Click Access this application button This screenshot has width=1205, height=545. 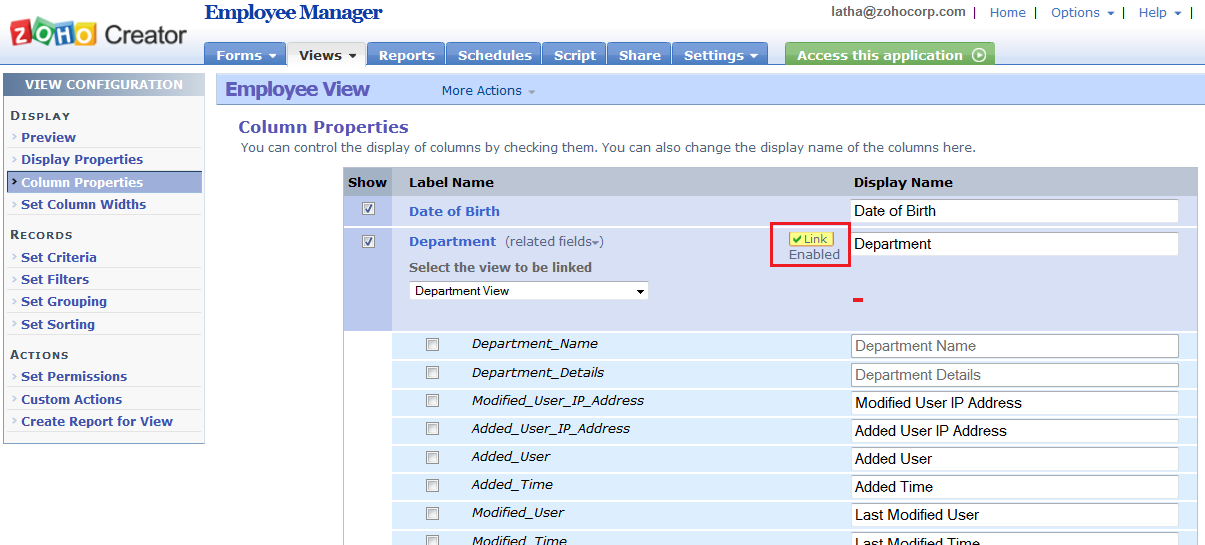(x=890, y=55)
